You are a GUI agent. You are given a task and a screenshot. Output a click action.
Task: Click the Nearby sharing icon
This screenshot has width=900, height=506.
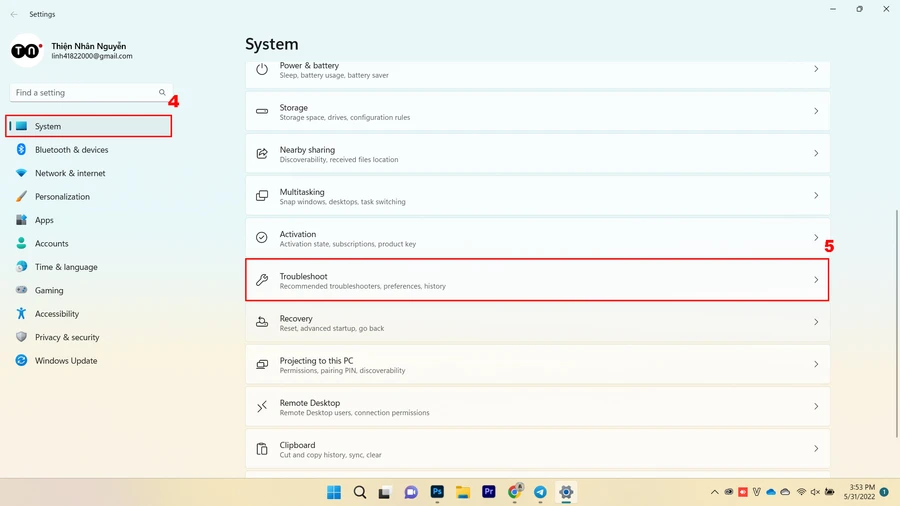pos(262,153)
